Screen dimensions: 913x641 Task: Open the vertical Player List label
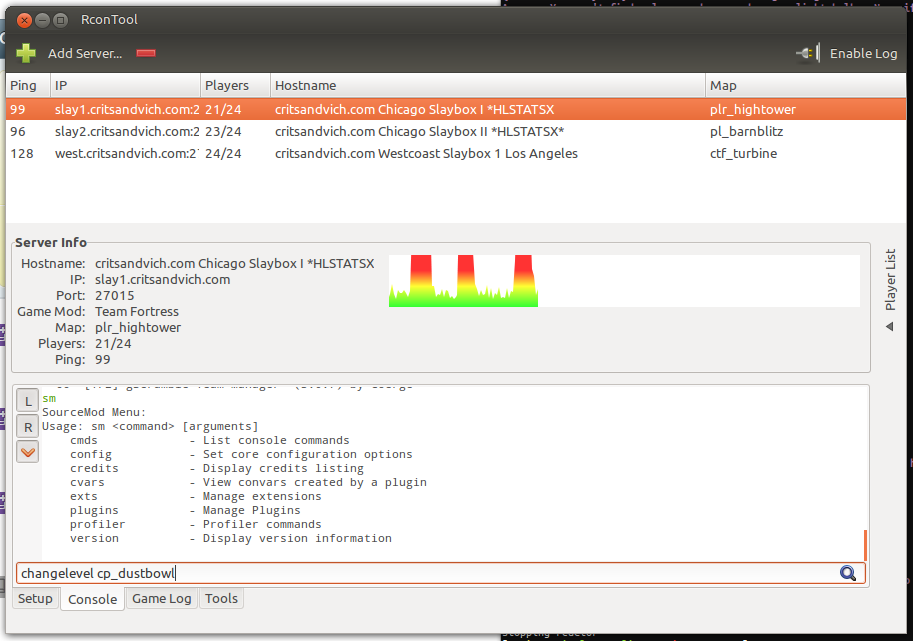coord(890,279)
